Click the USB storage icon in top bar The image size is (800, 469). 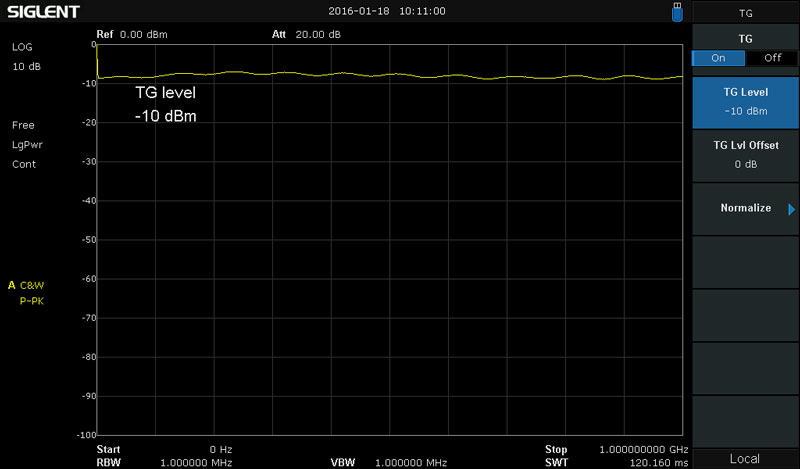point(679,11)
